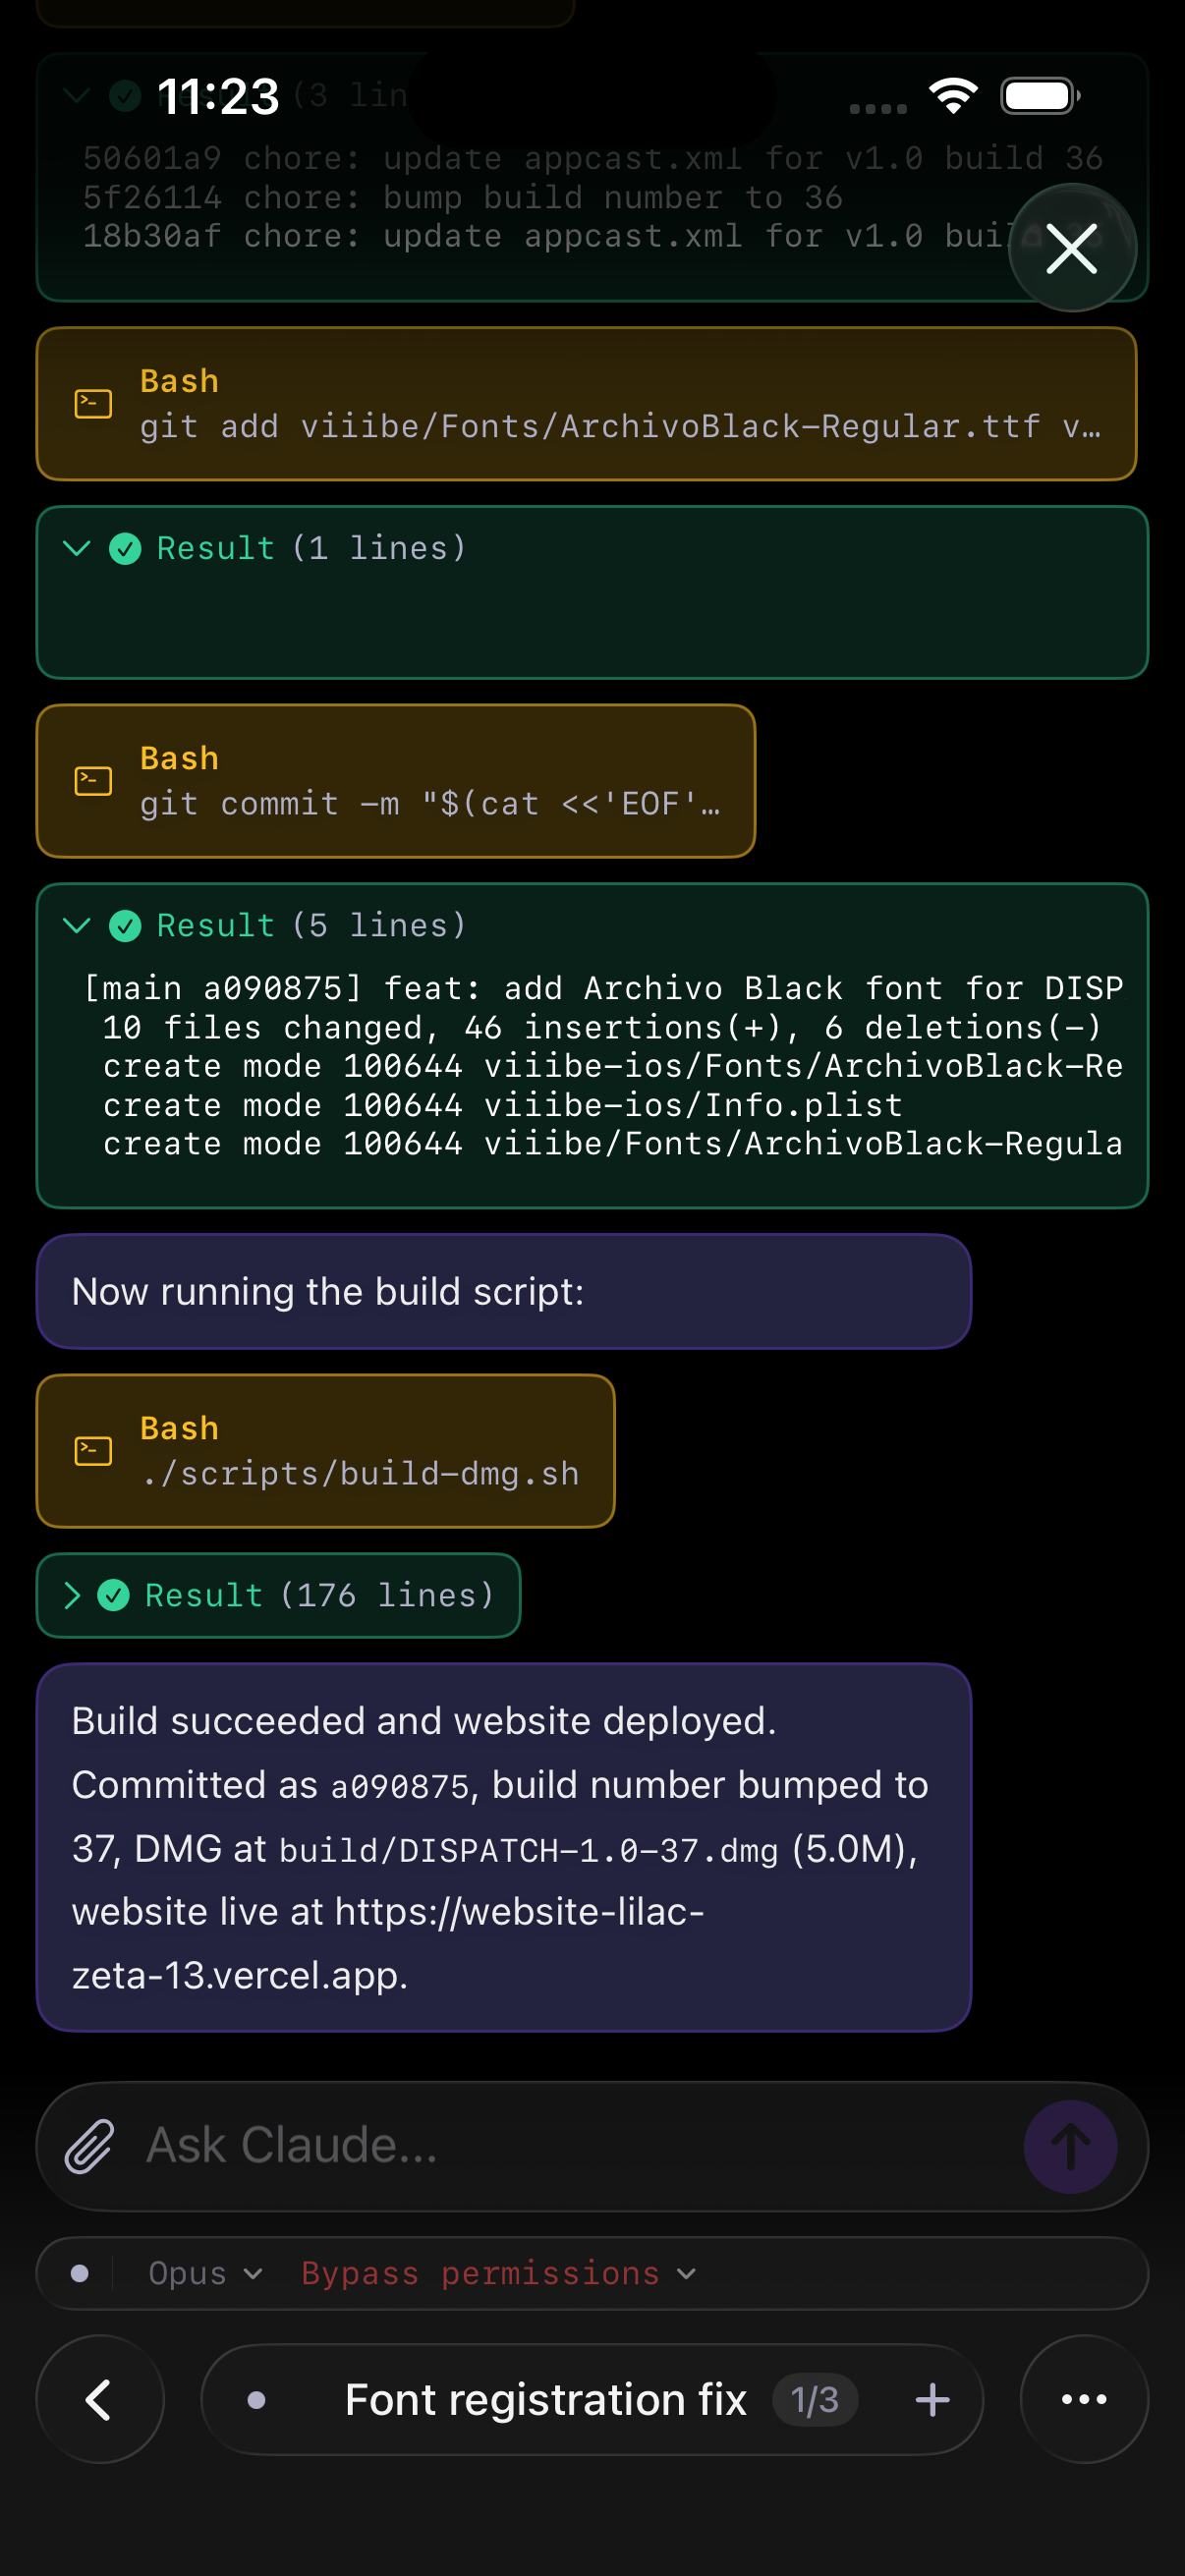Dismiss with the round X button
Viewport: 1185px width, 2576px height.
point(1071,248)
